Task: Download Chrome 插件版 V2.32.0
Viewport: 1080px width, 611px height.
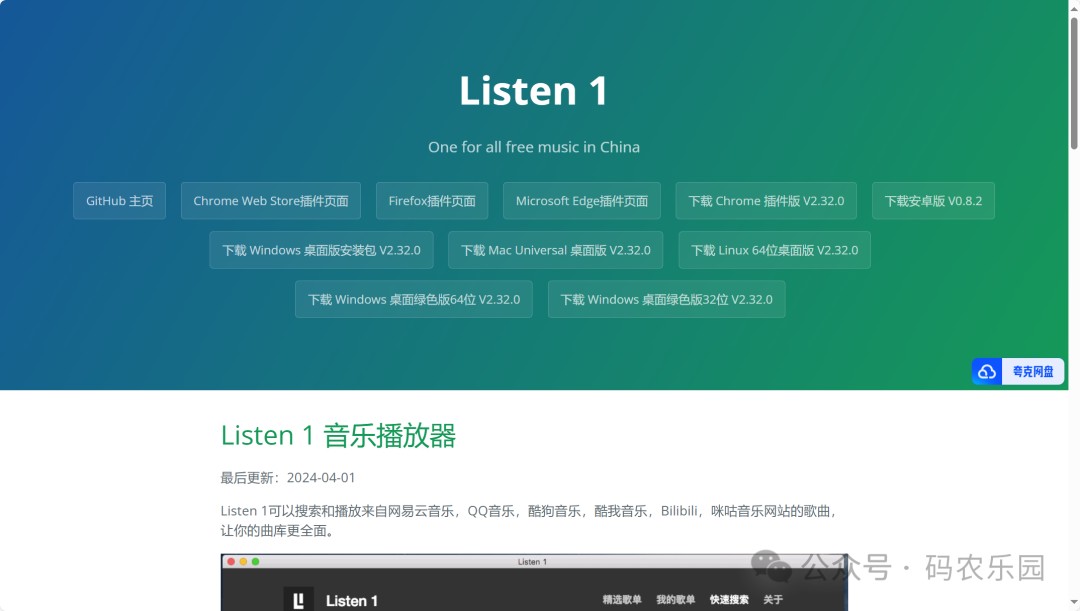Action: (x=766, y=200)
